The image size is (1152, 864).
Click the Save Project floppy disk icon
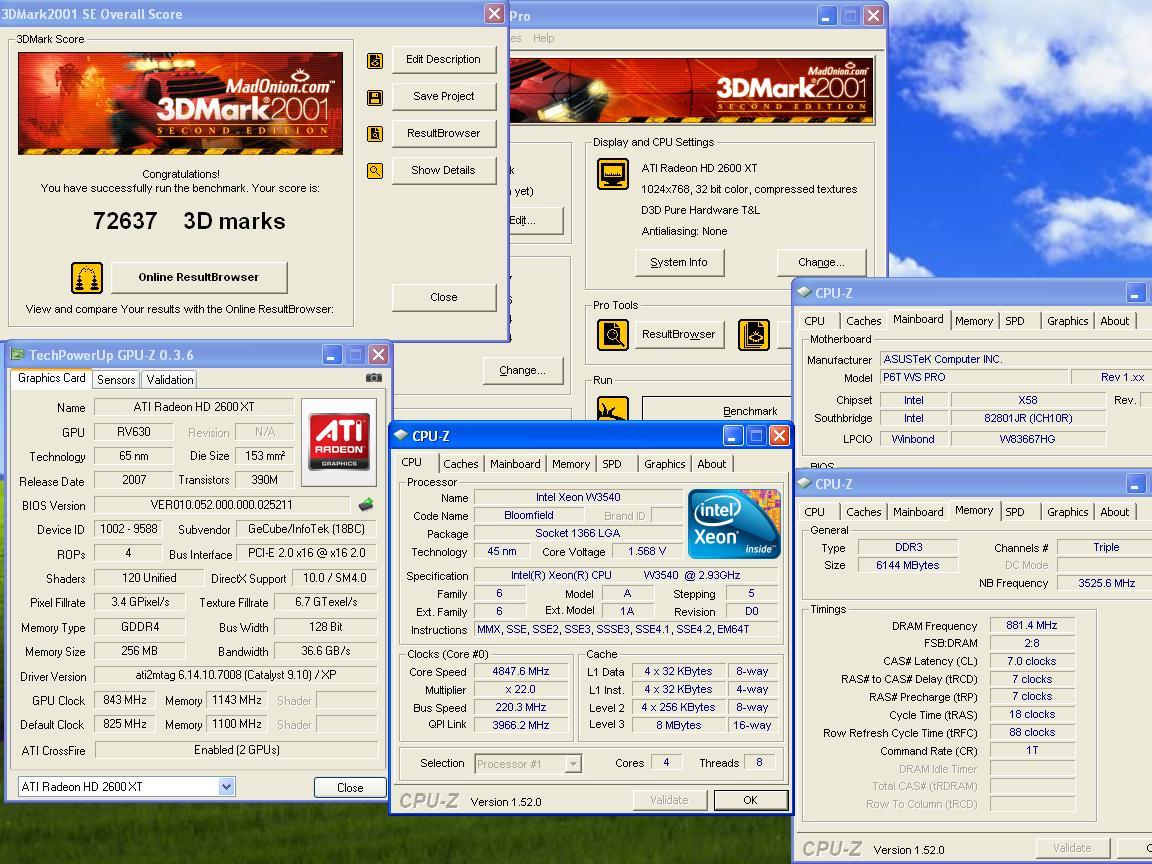coord(375,98)
